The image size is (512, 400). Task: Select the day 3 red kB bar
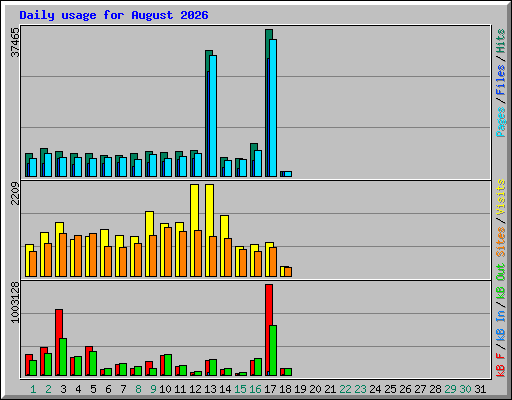click(59, 323)
